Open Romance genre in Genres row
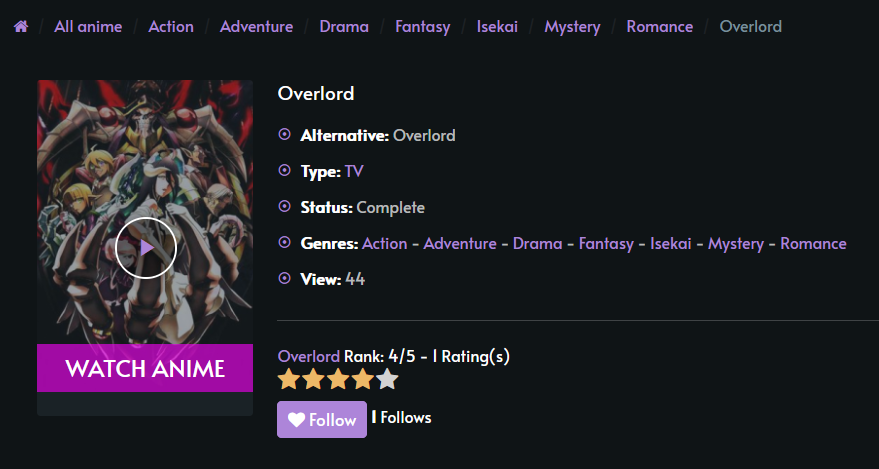The height and width of the screenshot is (469, 879). [813, 244]
